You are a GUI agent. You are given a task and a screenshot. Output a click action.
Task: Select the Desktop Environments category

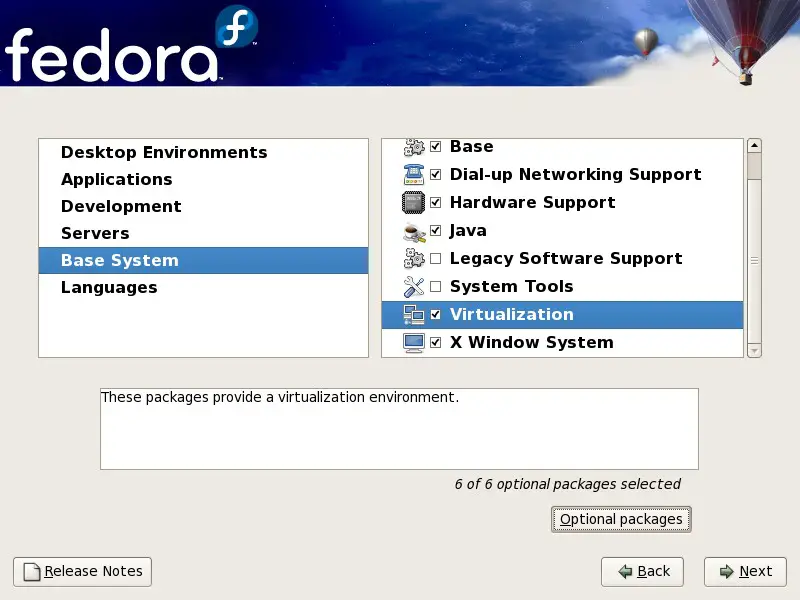click(203, 152)
